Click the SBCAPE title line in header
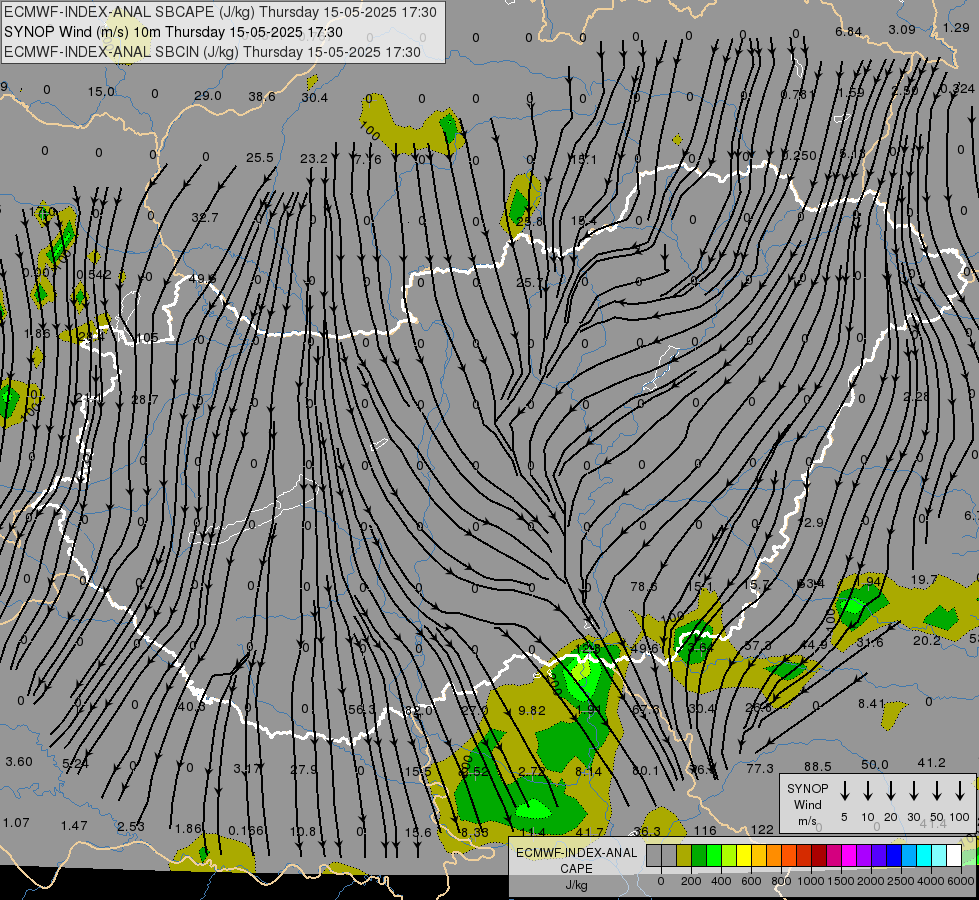The image size is (979, 900). pyautogui.click(x=220, y=12)
